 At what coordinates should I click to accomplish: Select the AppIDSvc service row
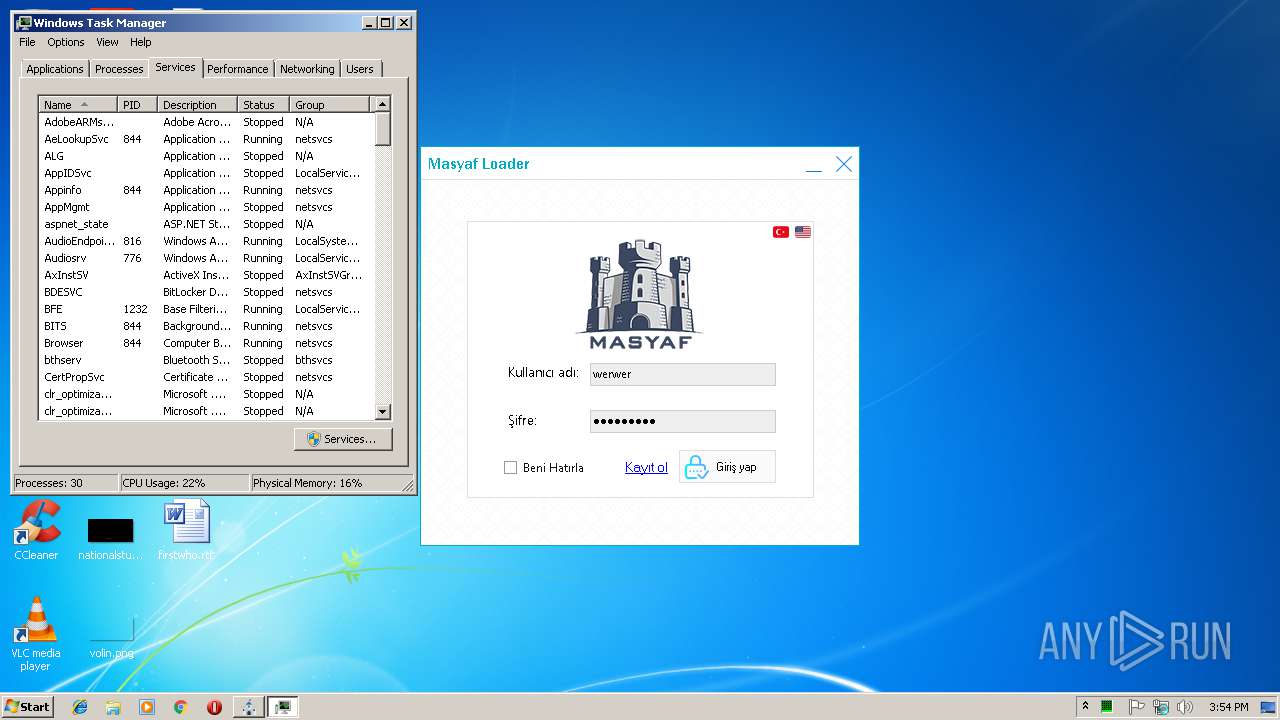coord(206,173)
